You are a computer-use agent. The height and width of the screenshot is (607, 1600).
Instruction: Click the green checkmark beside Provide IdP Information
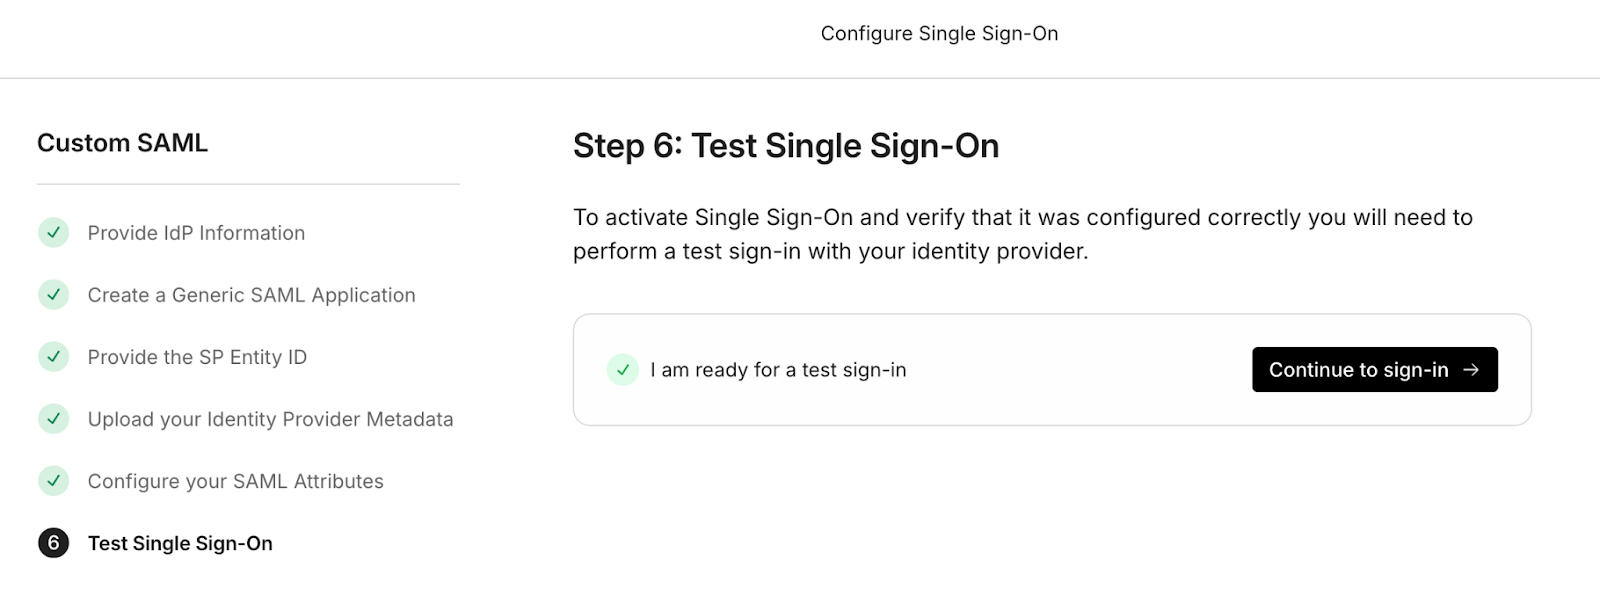(x=53, y=233)
